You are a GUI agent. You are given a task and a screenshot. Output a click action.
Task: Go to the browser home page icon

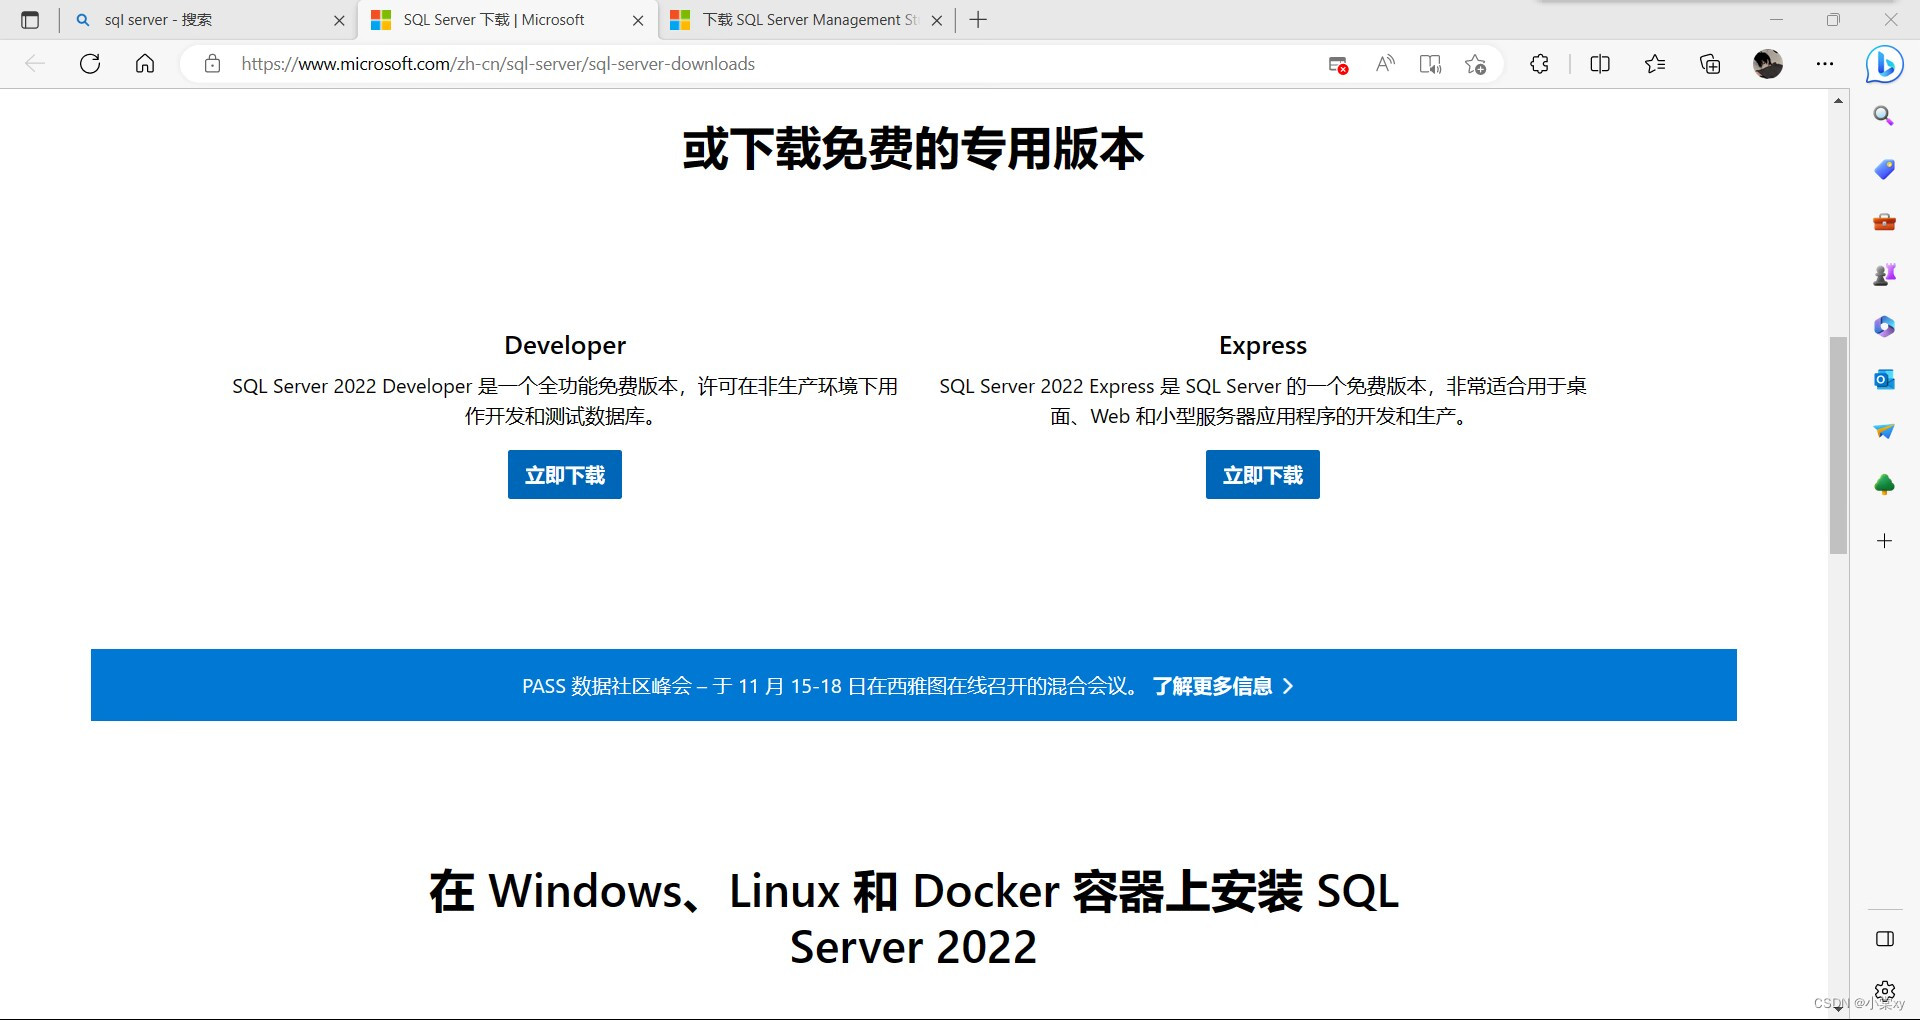tap(145, 64)
